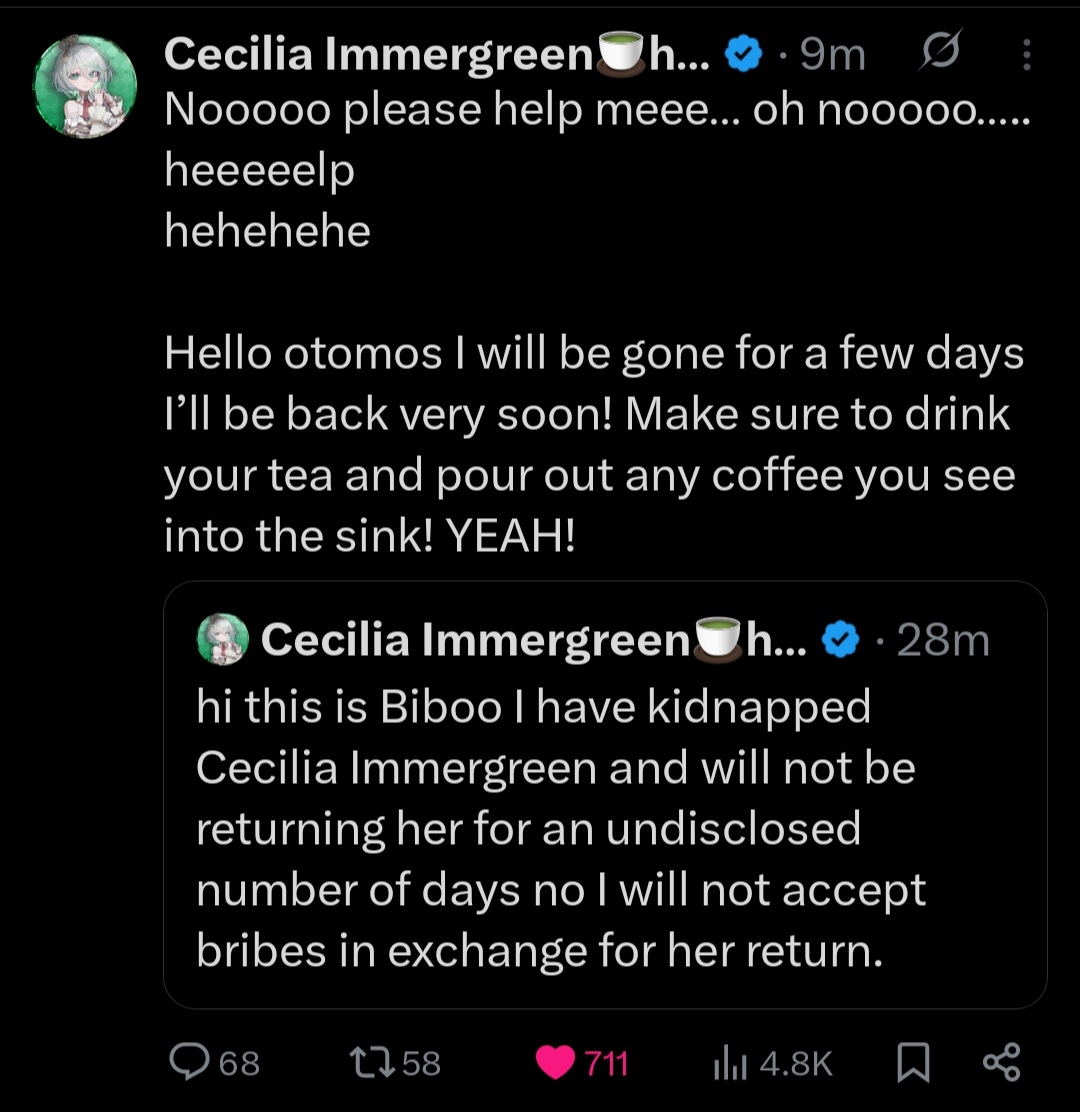Click the small avatar in quoted tweet

point(222,639)
